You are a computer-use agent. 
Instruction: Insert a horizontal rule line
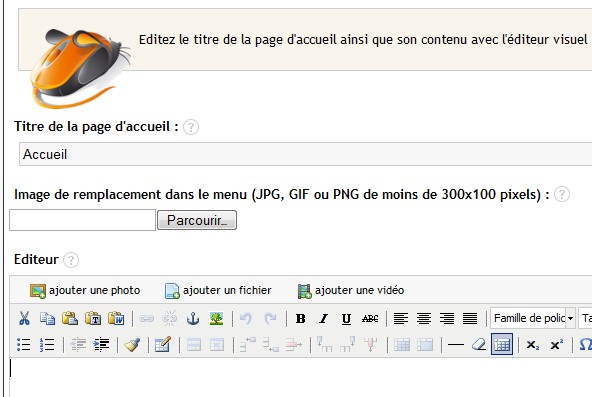(x=456, y=345)
